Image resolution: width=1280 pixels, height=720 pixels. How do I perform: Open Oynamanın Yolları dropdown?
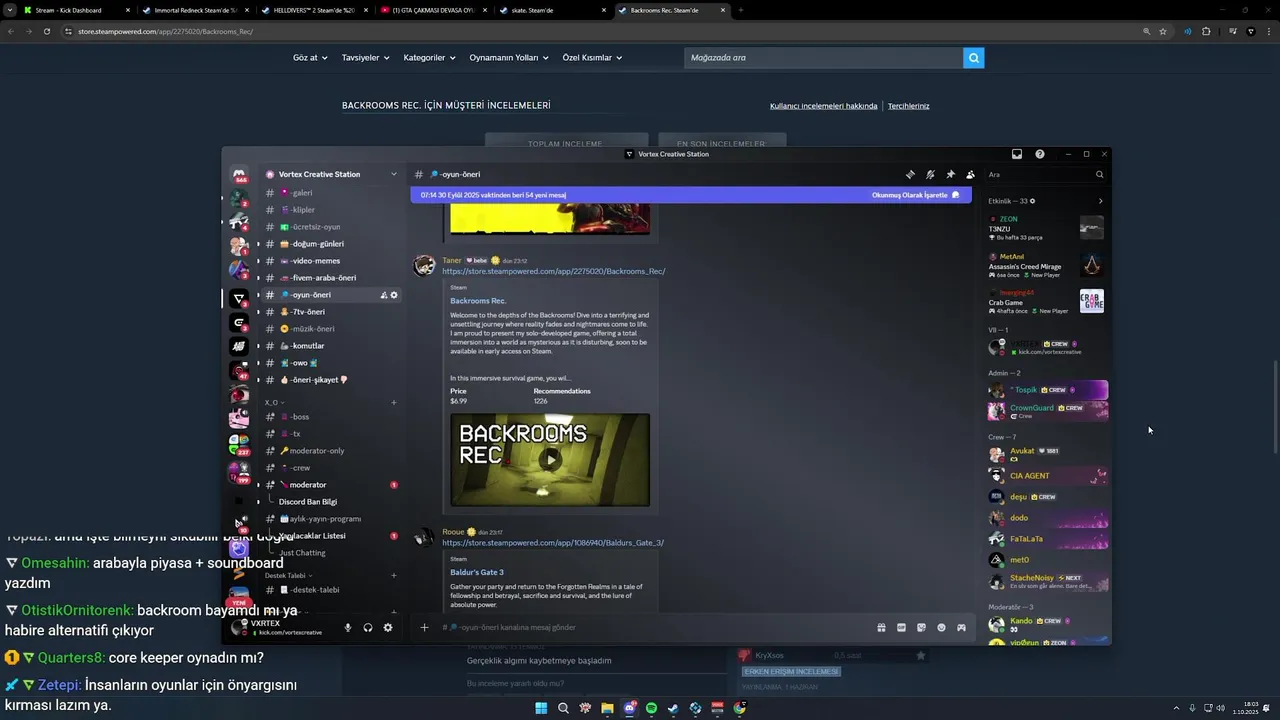pyautogui.click(x=509, y=58)
